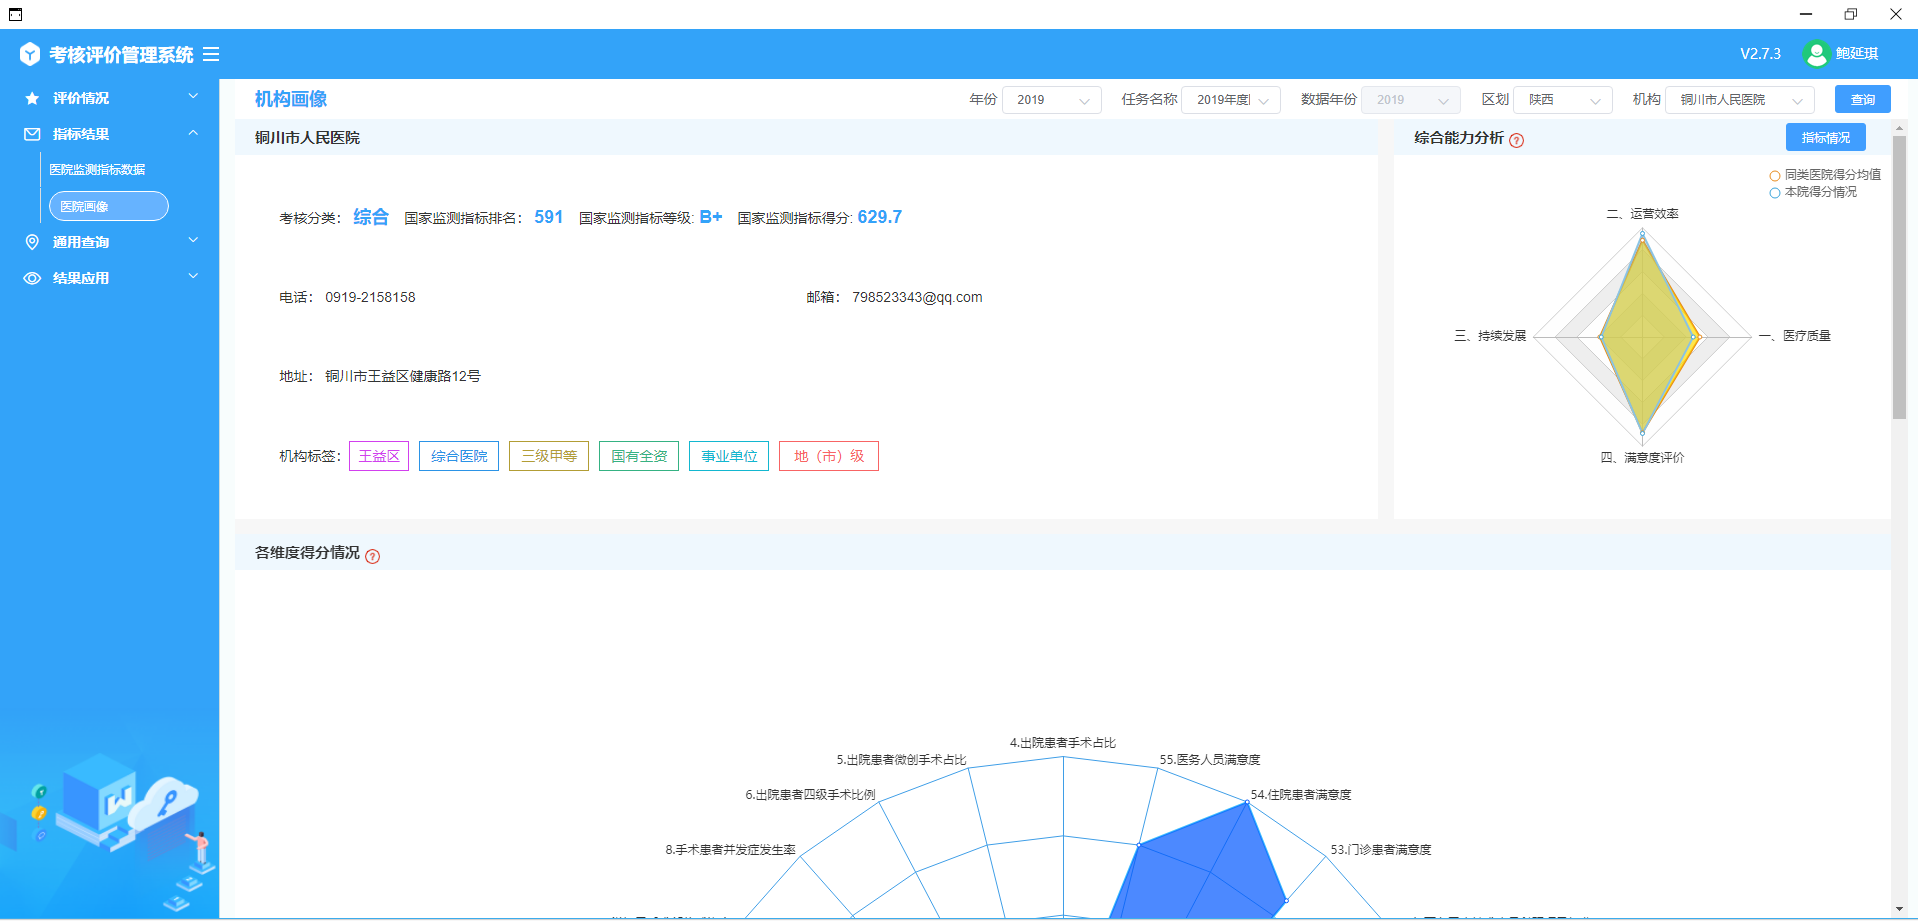Screen dimensions: 1918x921
Task: Click the 三级甲等 tag
Action: 549,456
